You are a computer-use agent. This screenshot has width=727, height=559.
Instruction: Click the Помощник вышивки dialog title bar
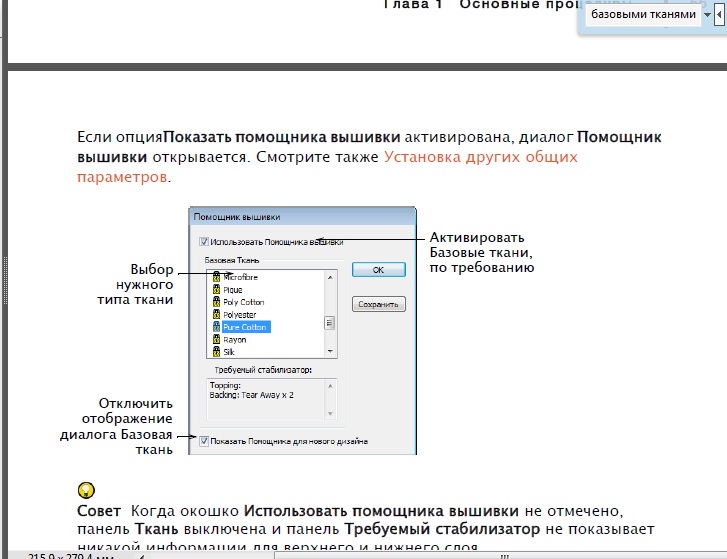(302, 216)
